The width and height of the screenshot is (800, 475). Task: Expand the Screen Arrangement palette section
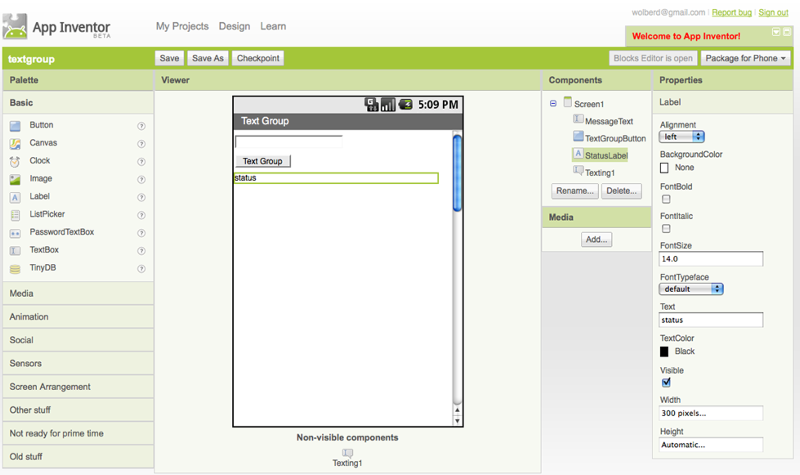coord(78,387)
